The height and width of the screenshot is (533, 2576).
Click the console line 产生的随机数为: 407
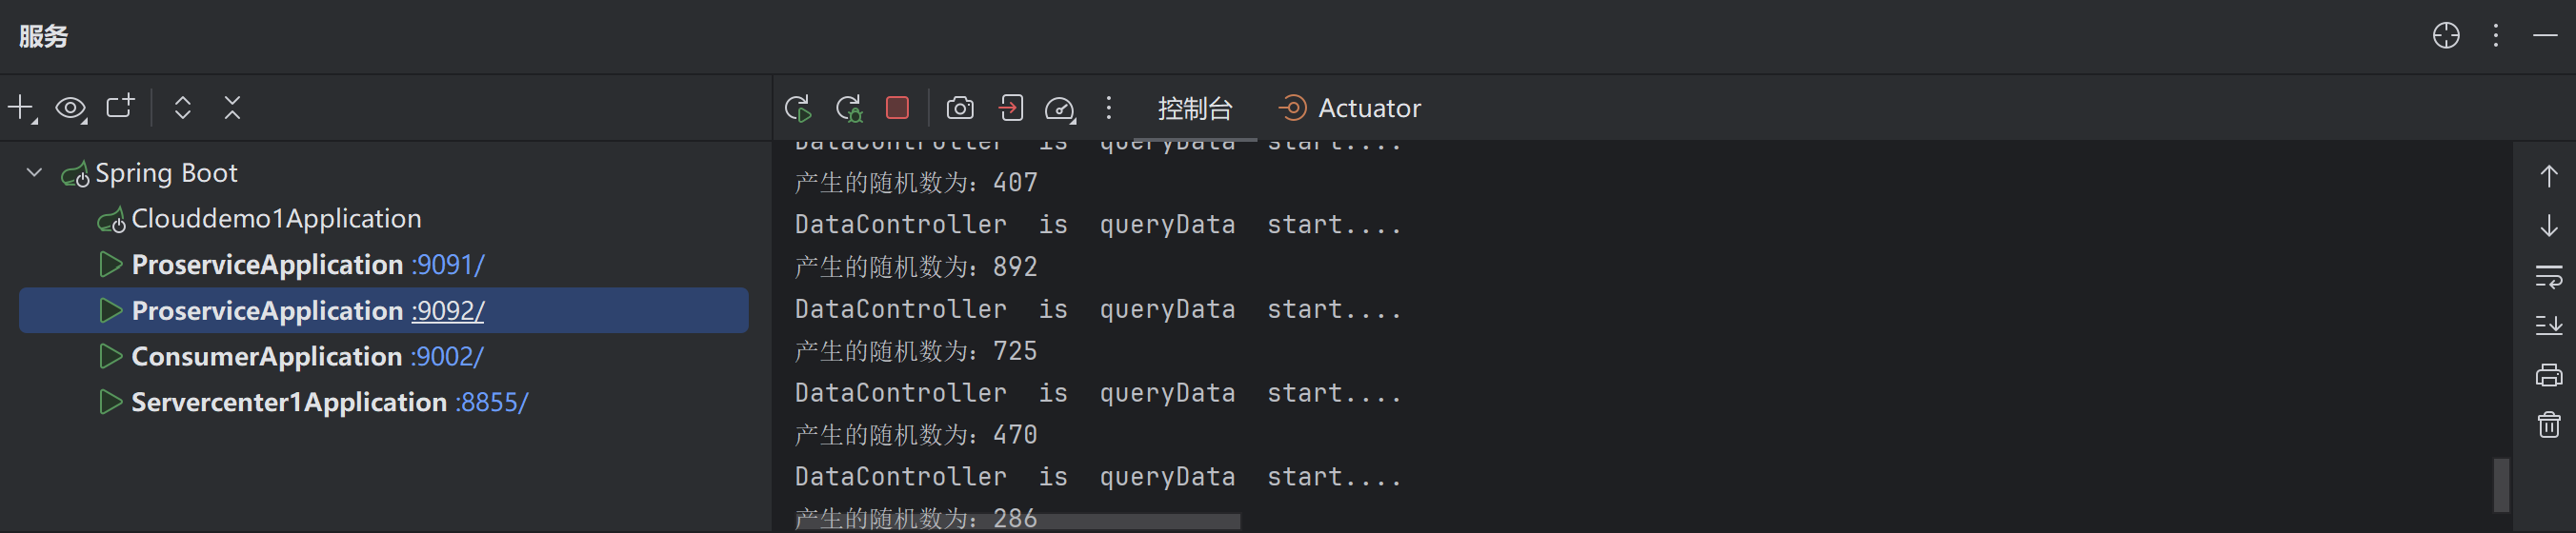(x=916, y=183)
